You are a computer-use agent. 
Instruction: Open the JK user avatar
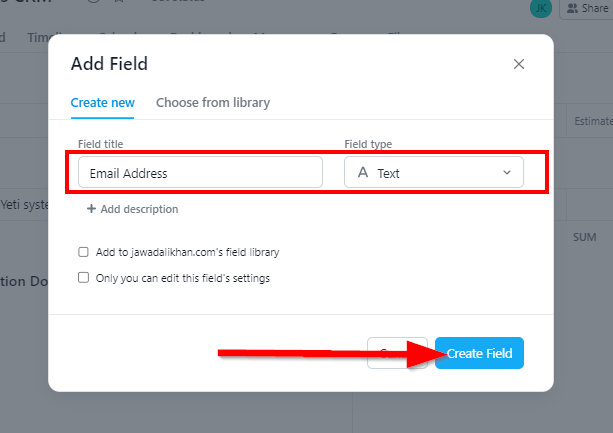541,8
